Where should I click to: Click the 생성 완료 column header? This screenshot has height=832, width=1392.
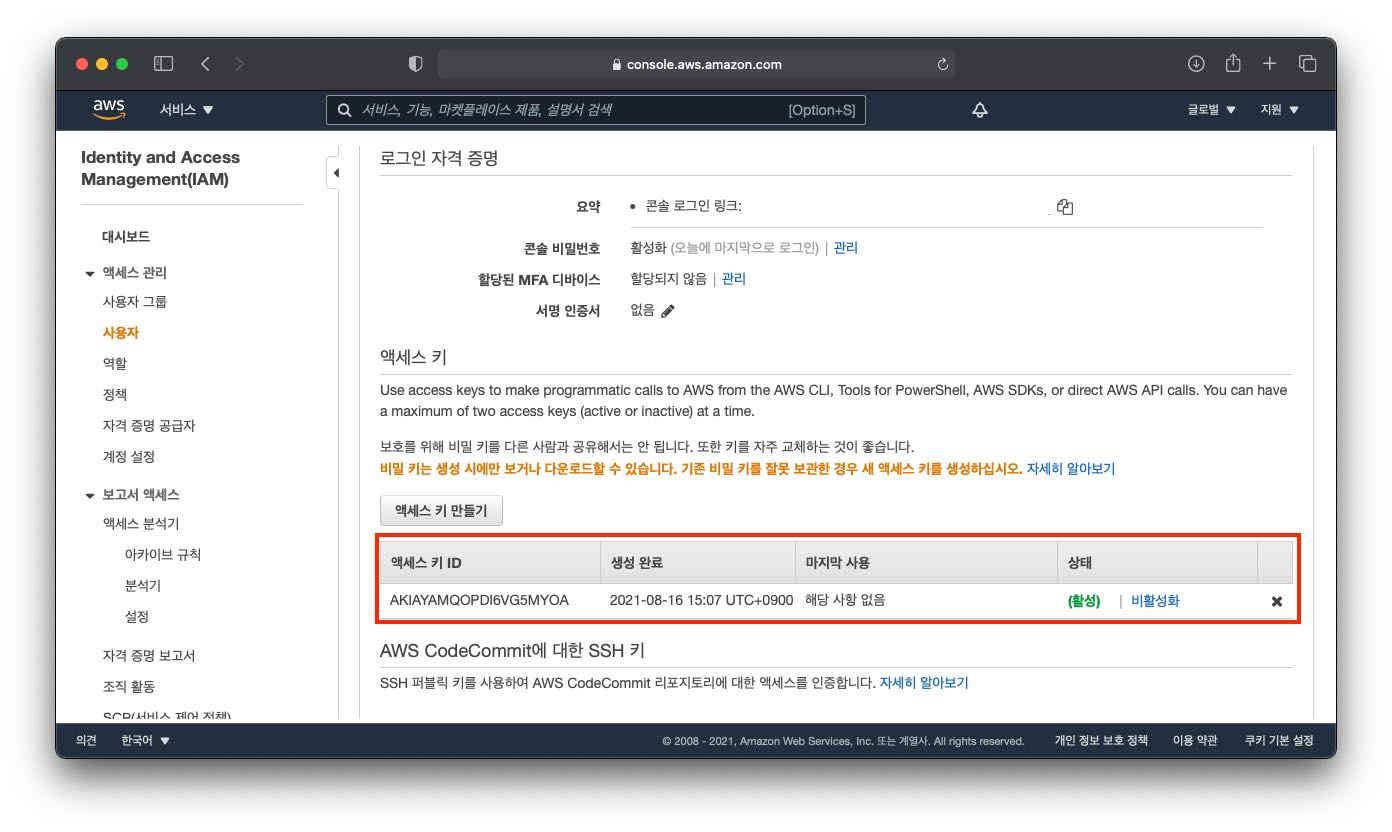pyautogui.click(x=697, y=563)
